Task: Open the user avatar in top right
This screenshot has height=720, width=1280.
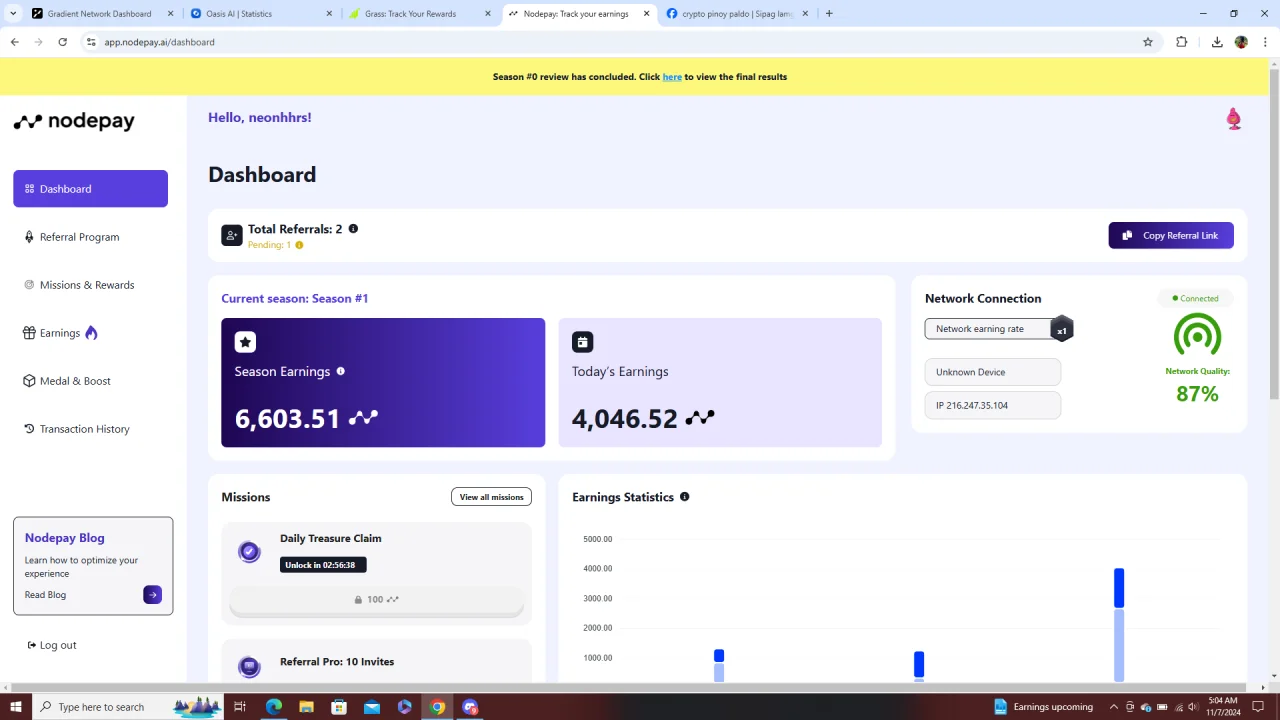Action: pyautogui.click(x=1234, y=119)
